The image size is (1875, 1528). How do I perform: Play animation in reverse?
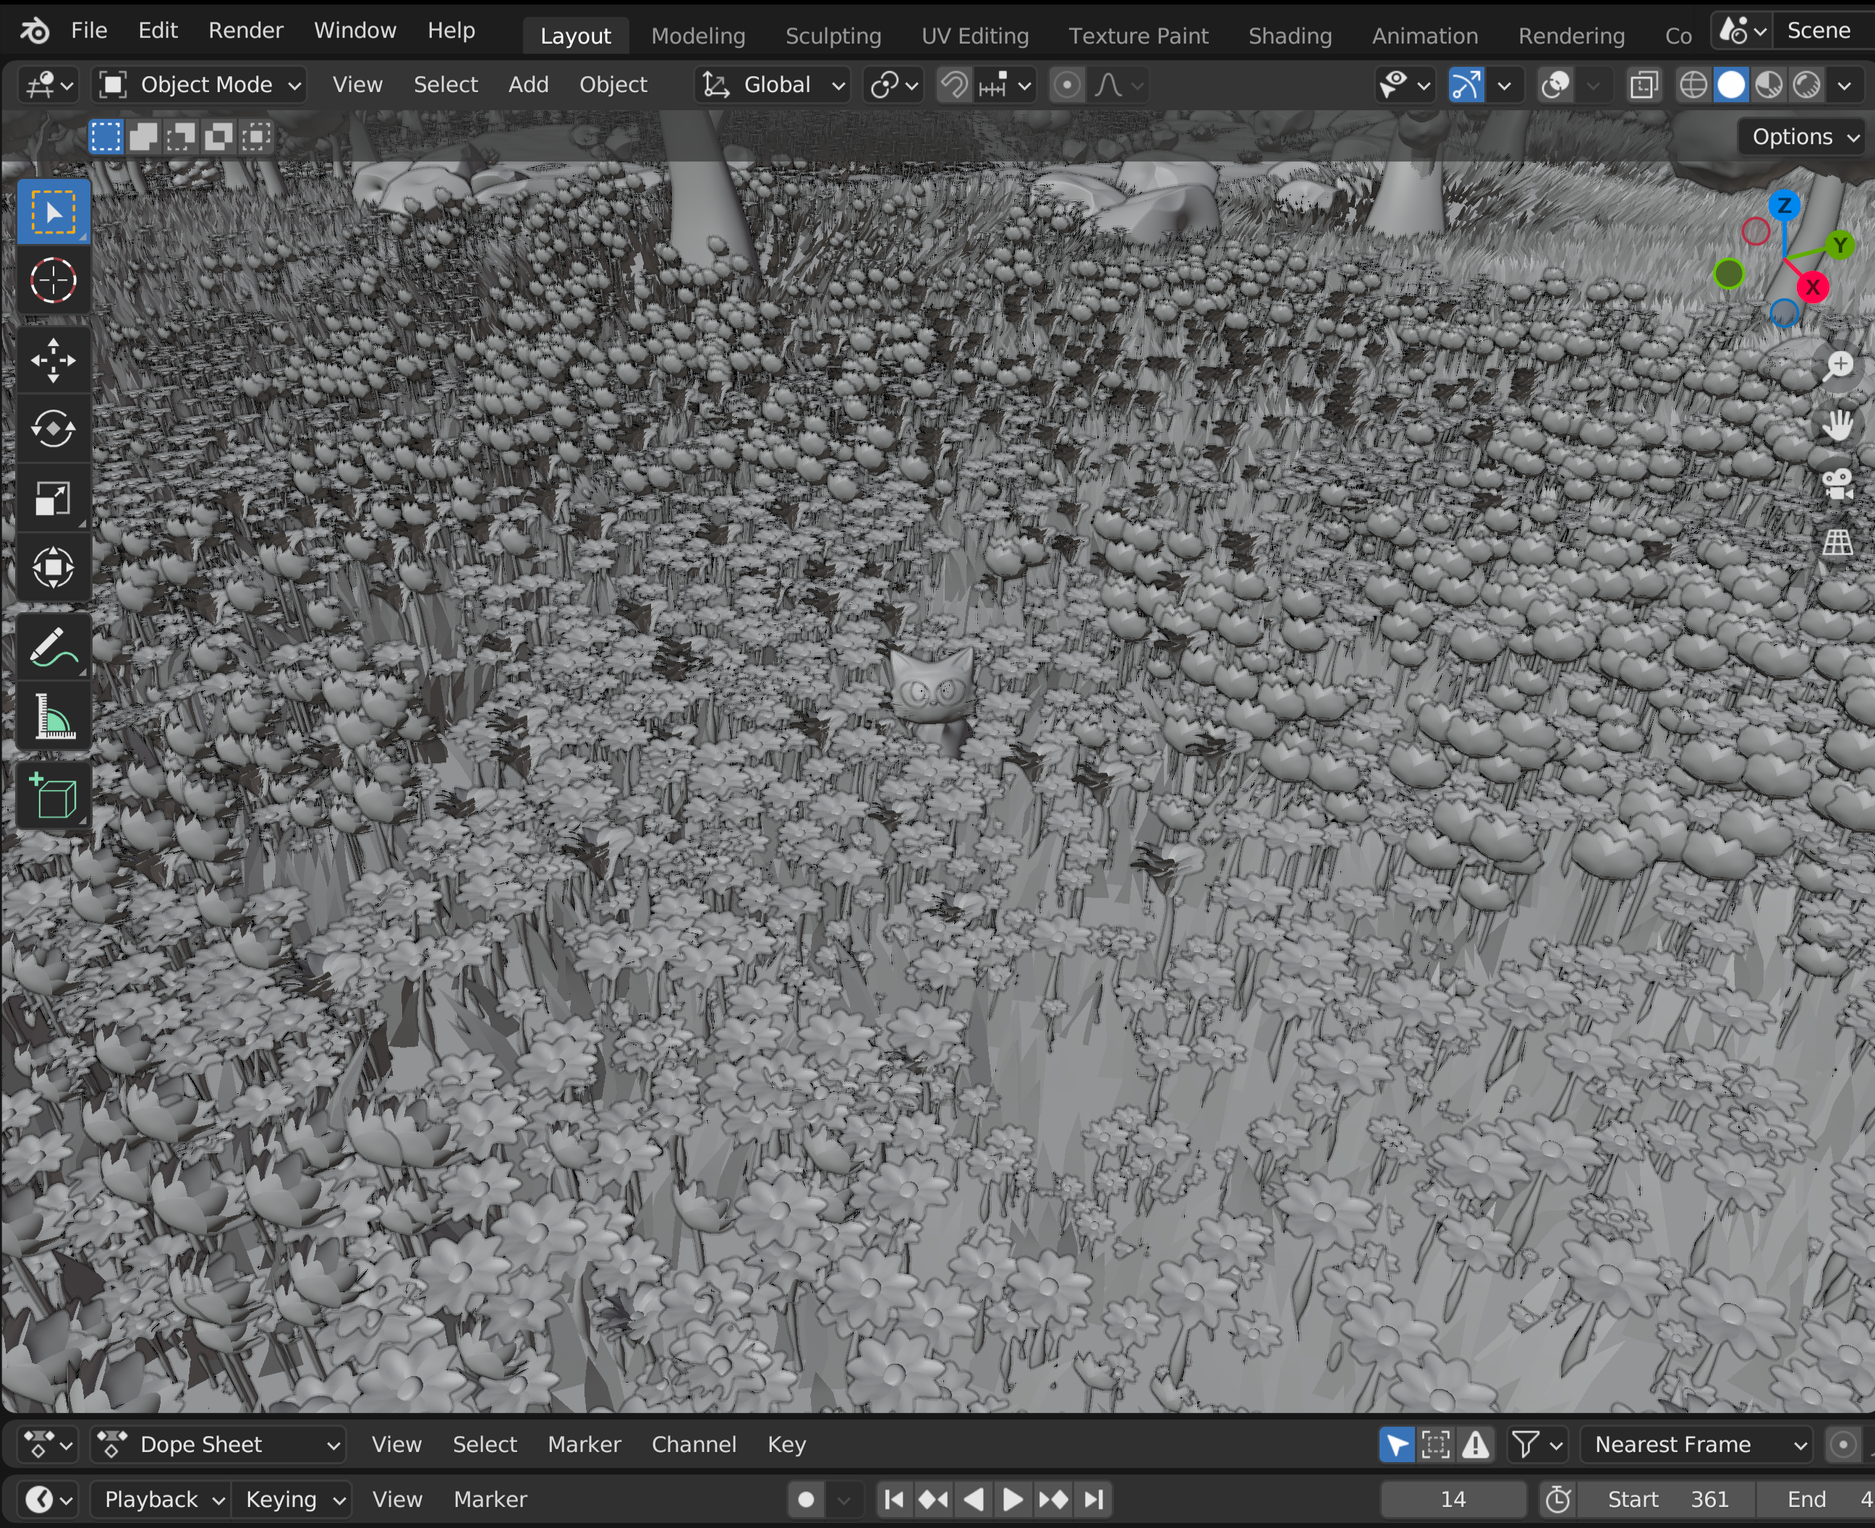(x=973, y=1499)
